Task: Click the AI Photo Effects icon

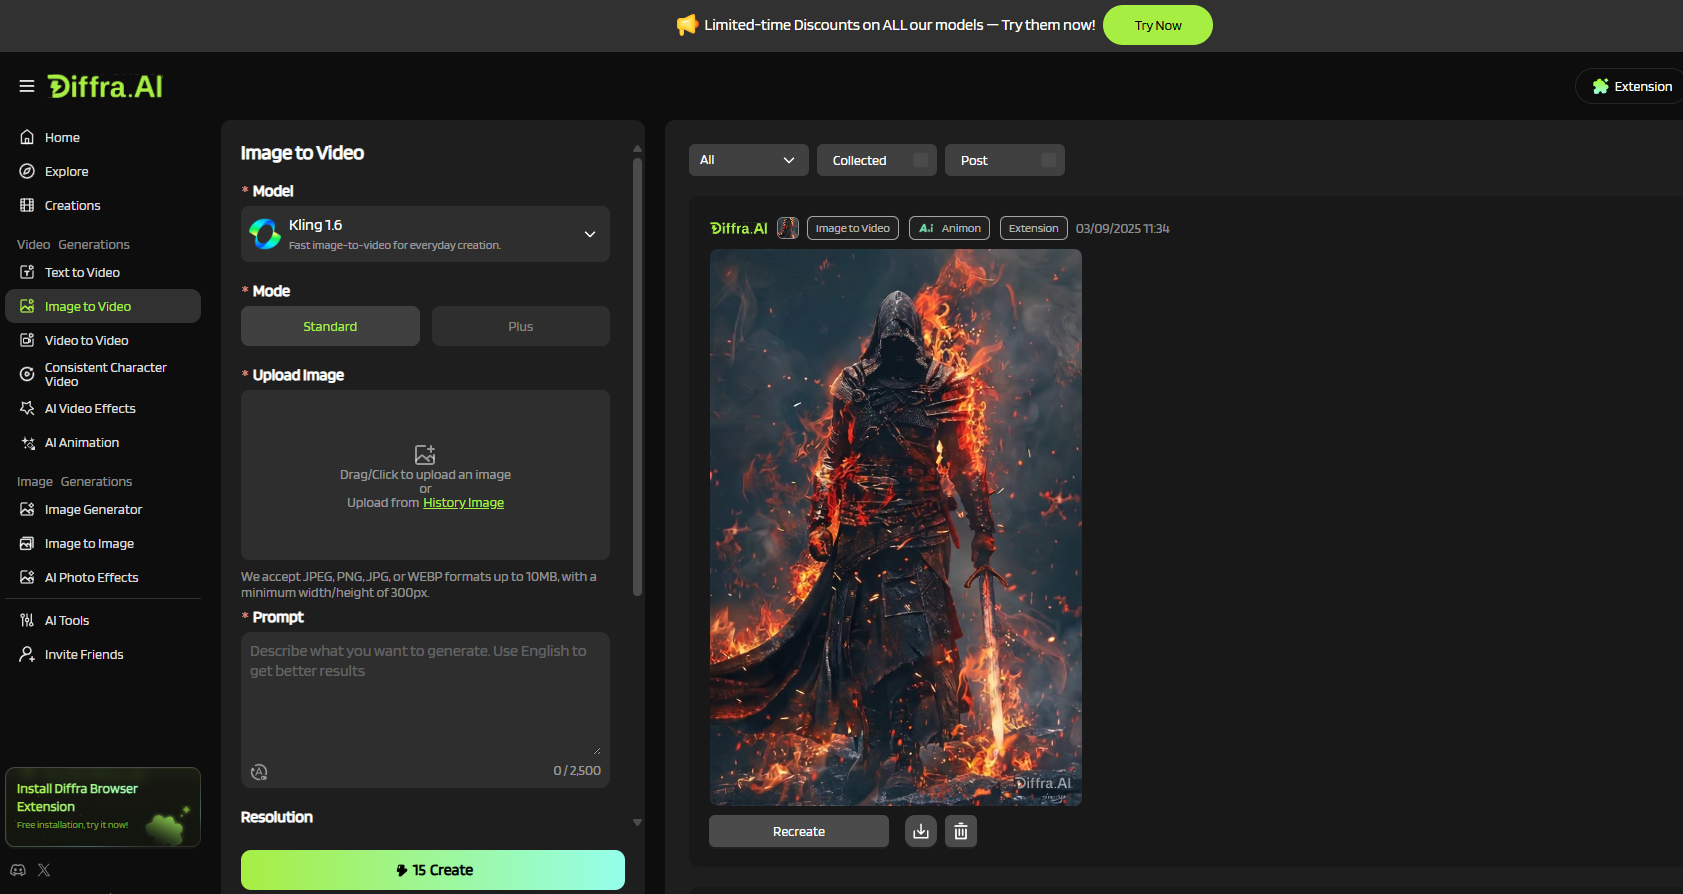Action: coord(27,577)
